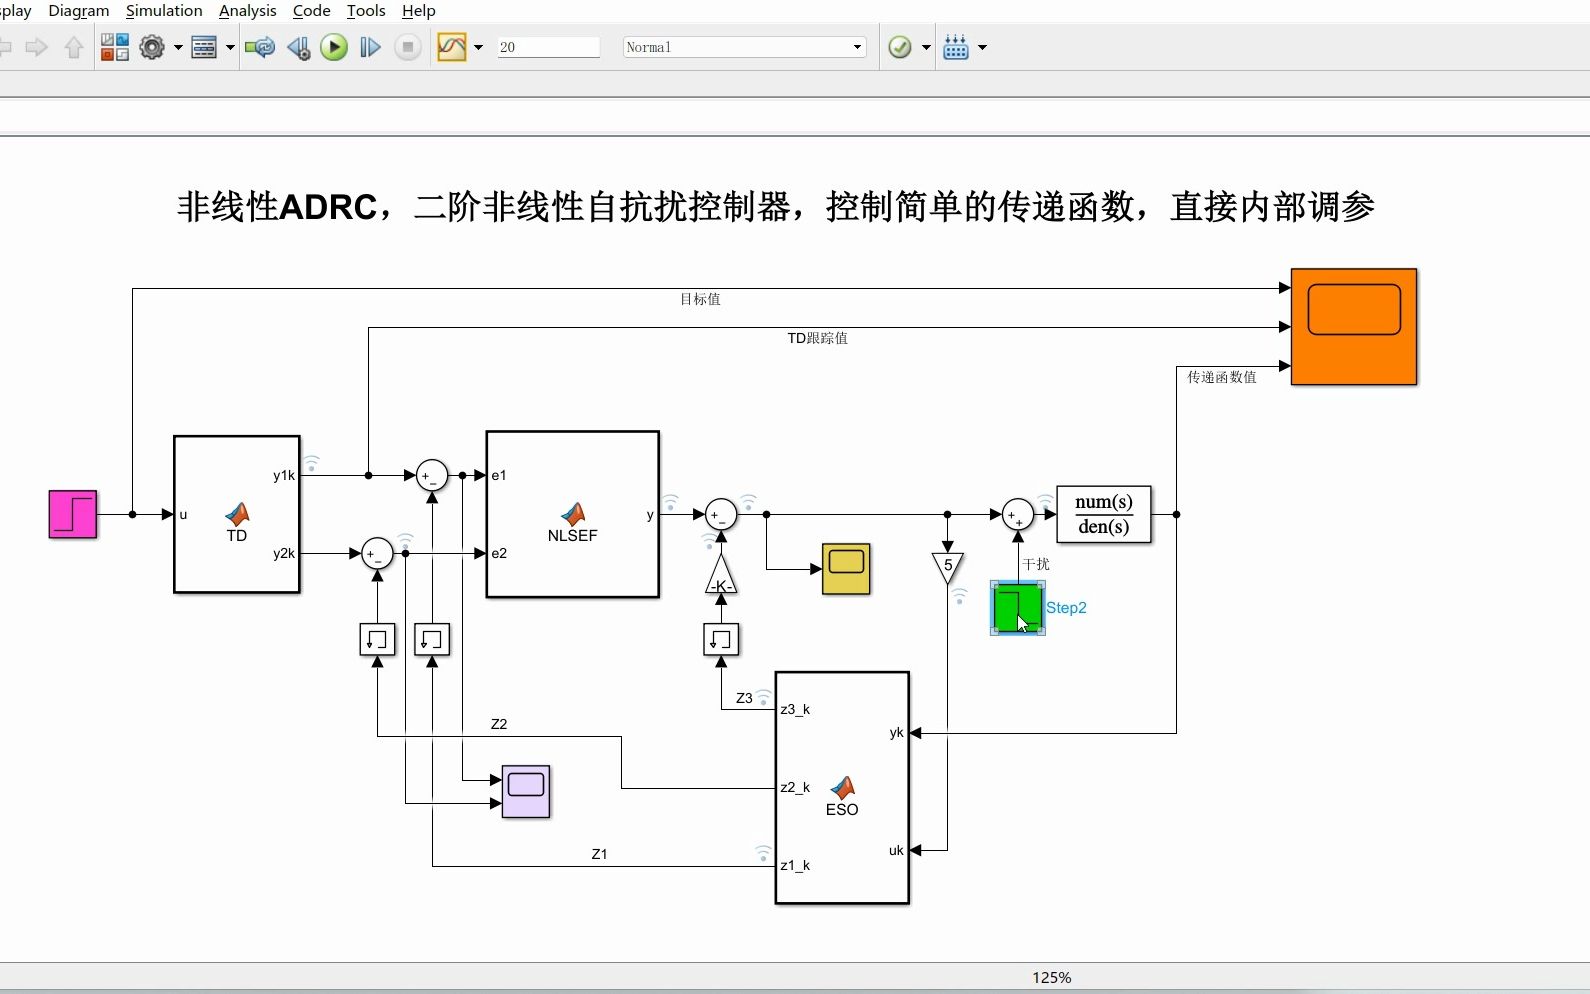
Task: Click the Stop simulation button
Action: coord(407,47)
